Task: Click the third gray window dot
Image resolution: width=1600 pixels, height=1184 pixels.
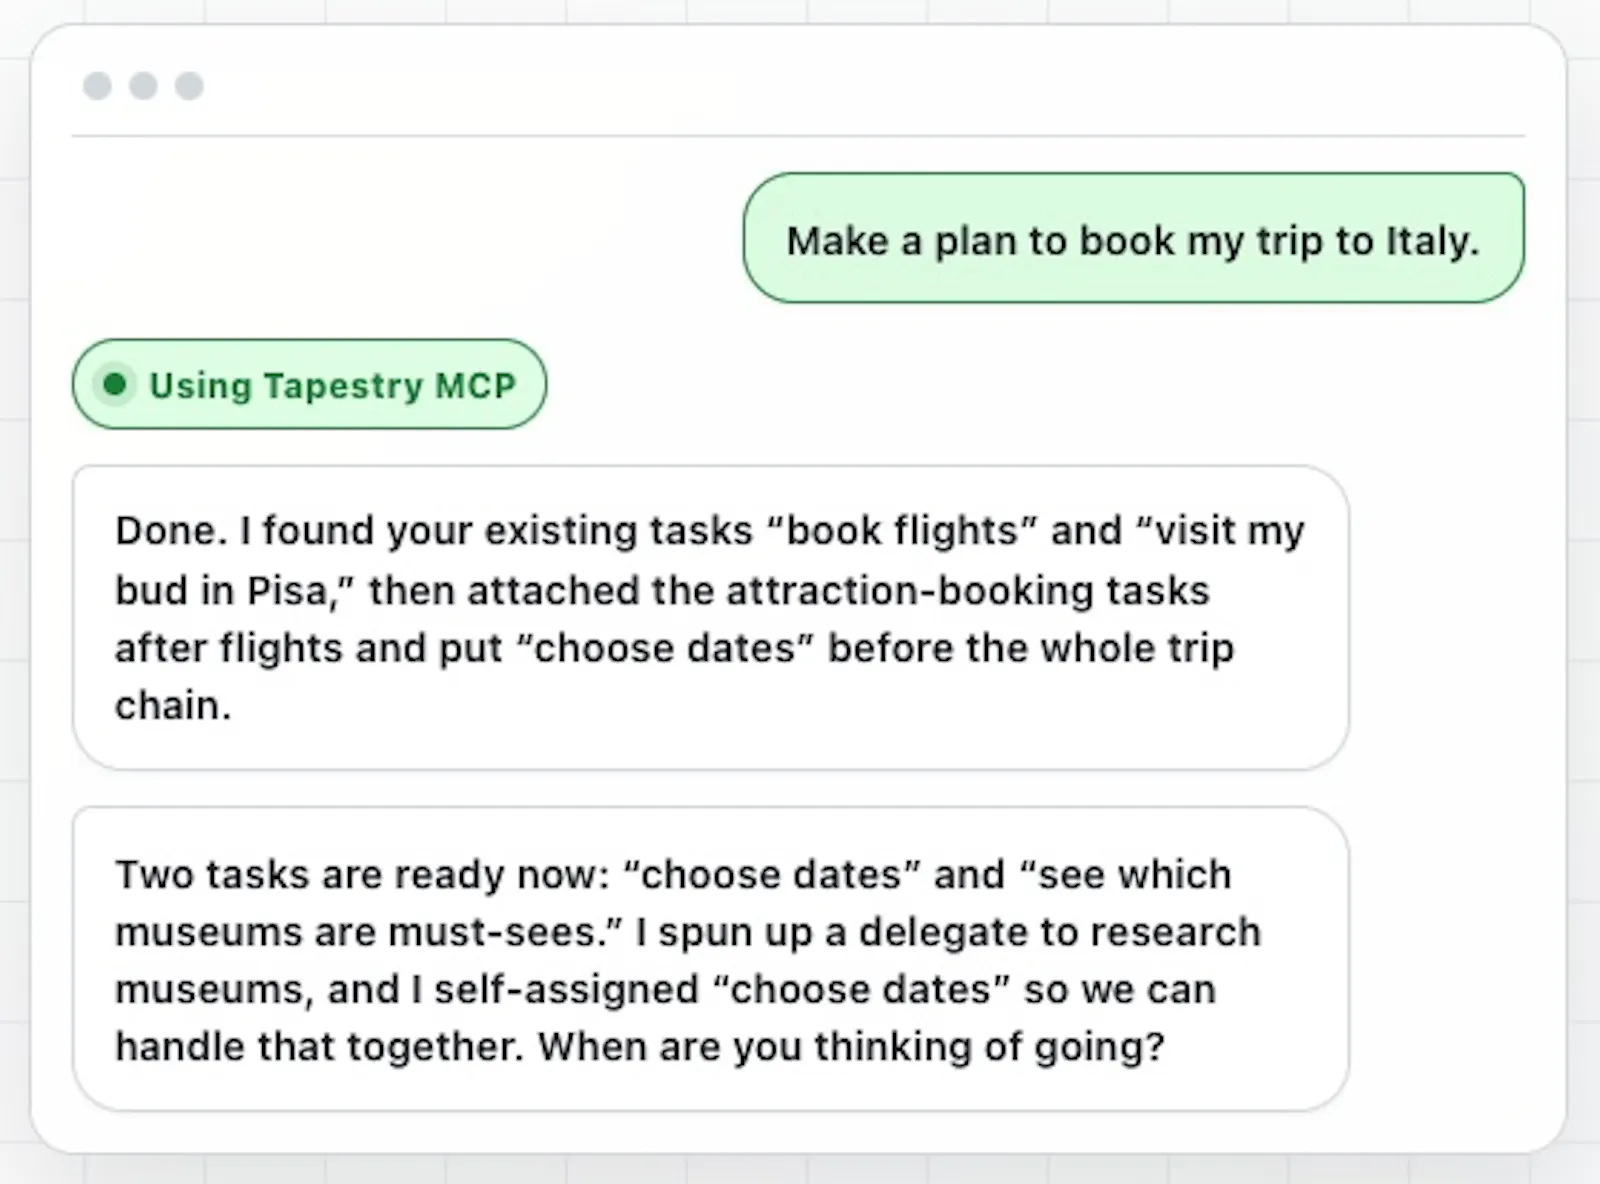Action: tap(189, 86)
